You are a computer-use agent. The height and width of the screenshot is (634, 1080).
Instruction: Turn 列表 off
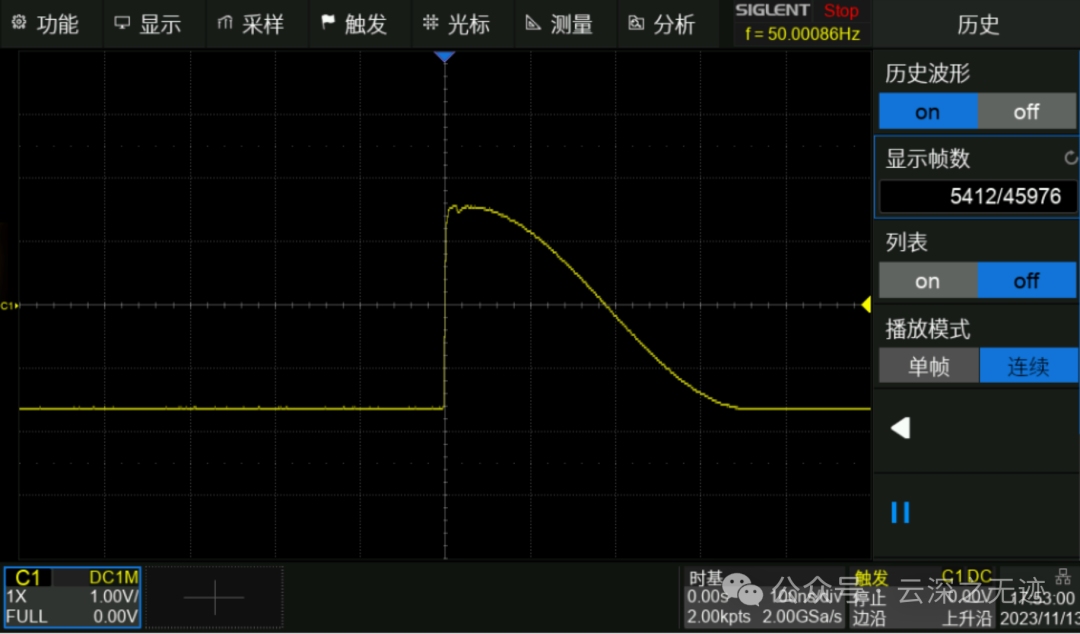pos(1026,281)
